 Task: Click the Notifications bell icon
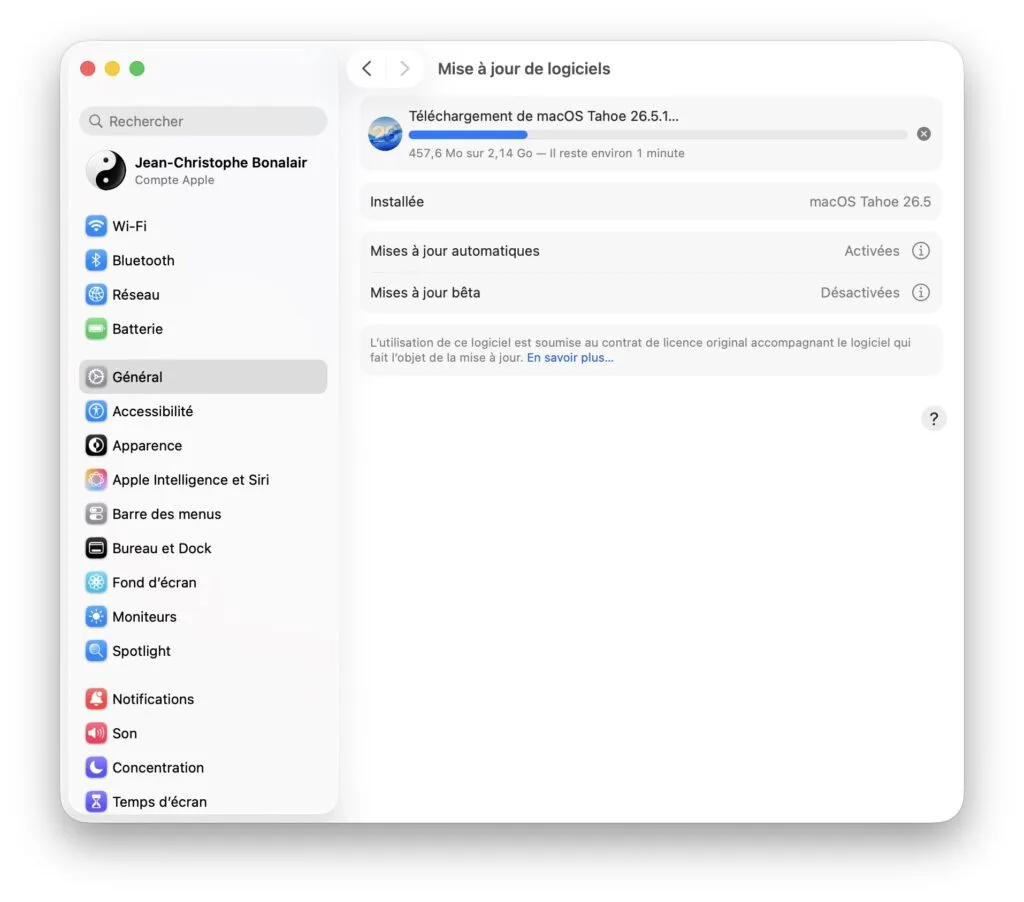96,699
